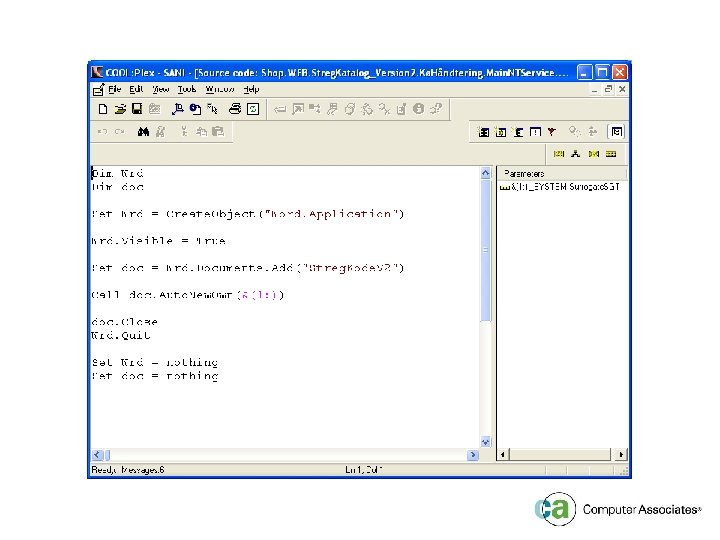Click the rightmost yellow grid icon
Image resolution: width=720 pixels, height=540 pixels.
pos(611,154)
